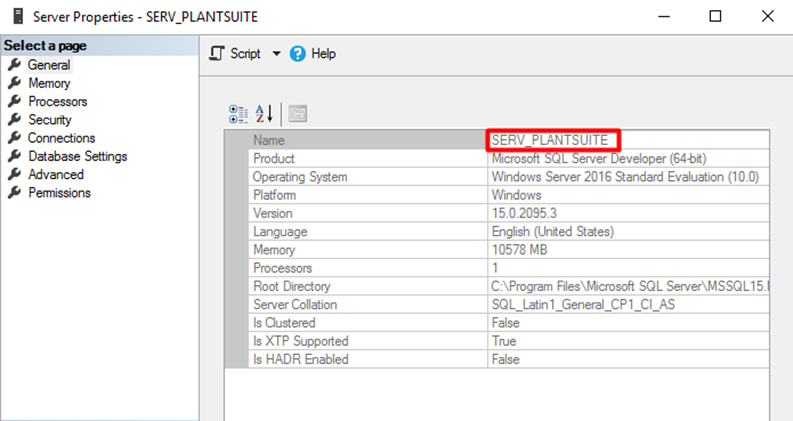Click the English (United States) value
Screen dimensions: 793x421
[553, 231]
